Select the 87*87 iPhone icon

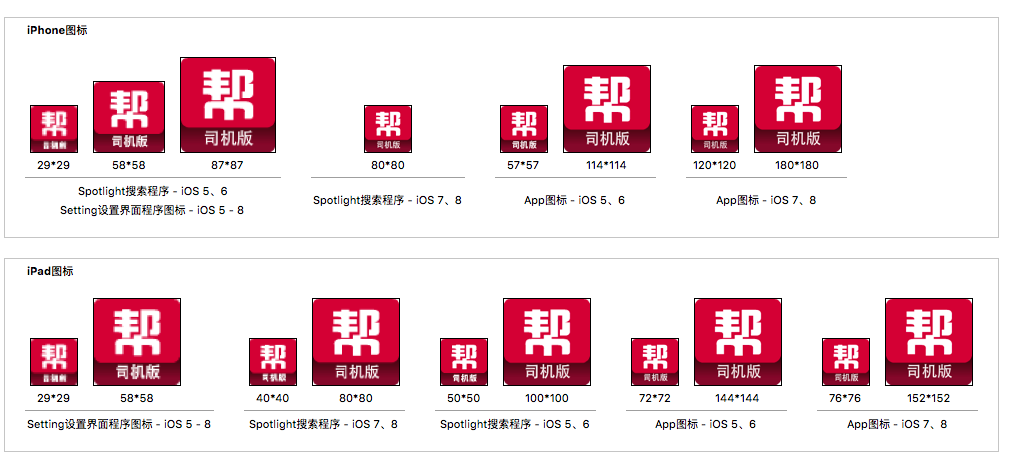(x=228, y=105)
